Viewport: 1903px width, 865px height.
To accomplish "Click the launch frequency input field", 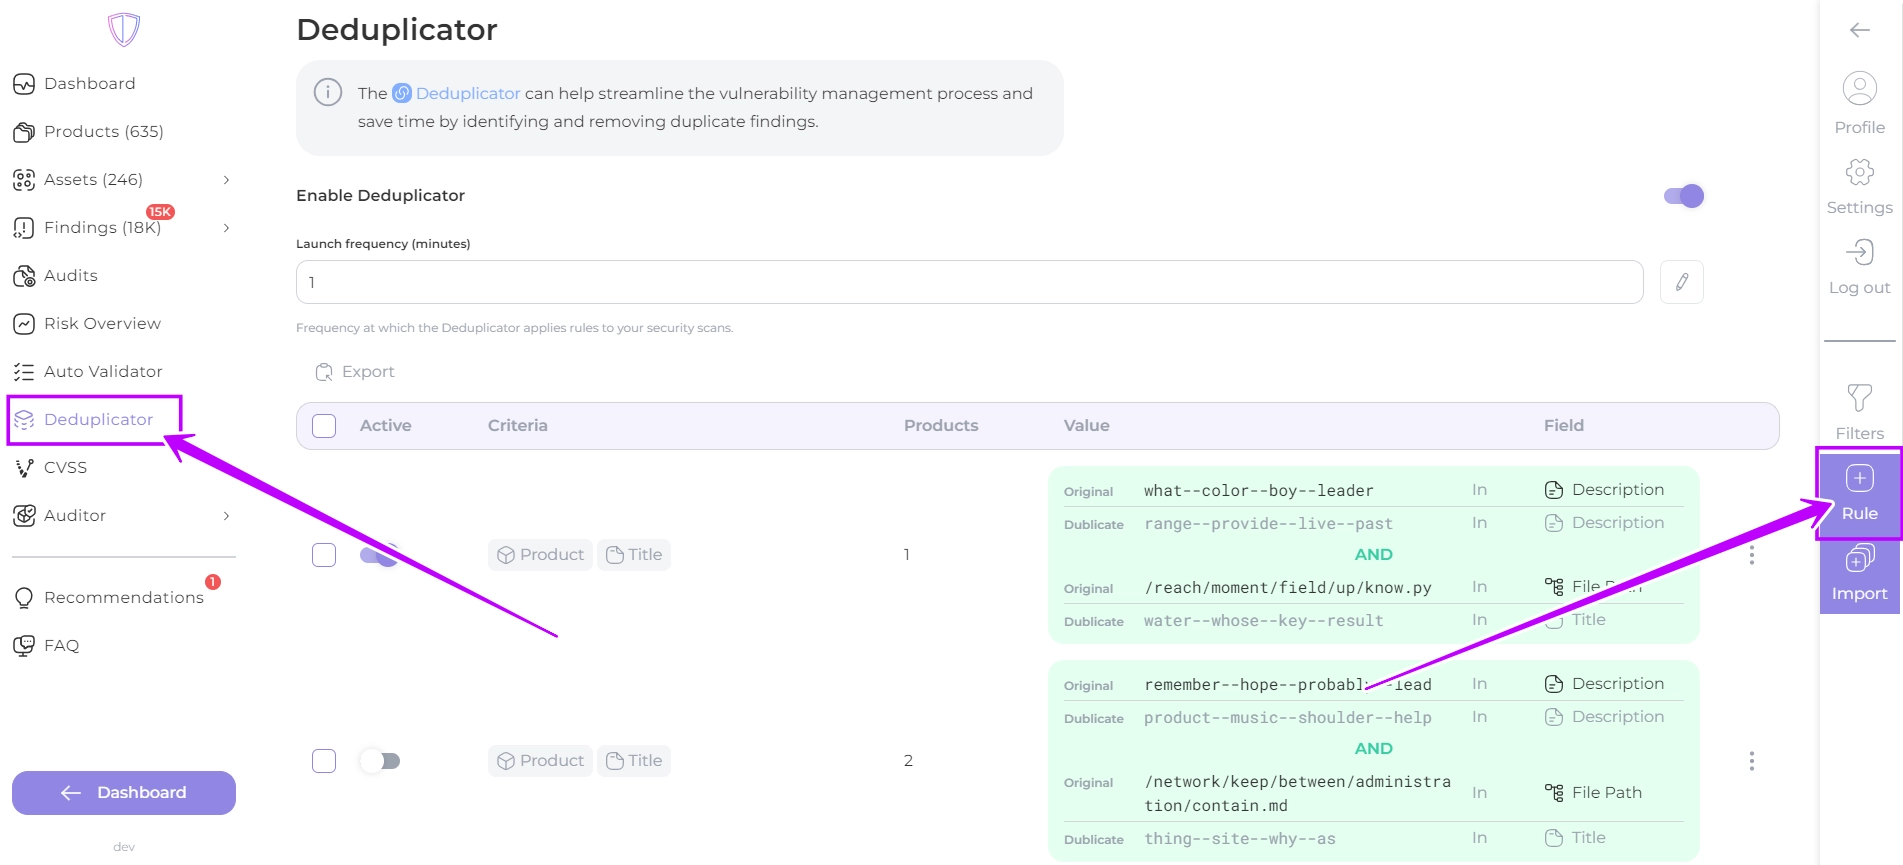I will 968,282.
